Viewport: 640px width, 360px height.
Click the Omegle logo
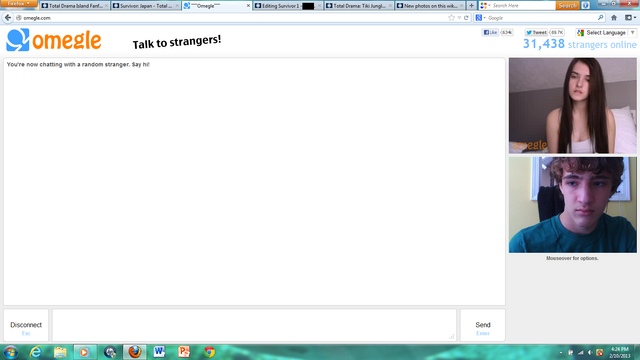pyautogui.click(x=53, y=40)
